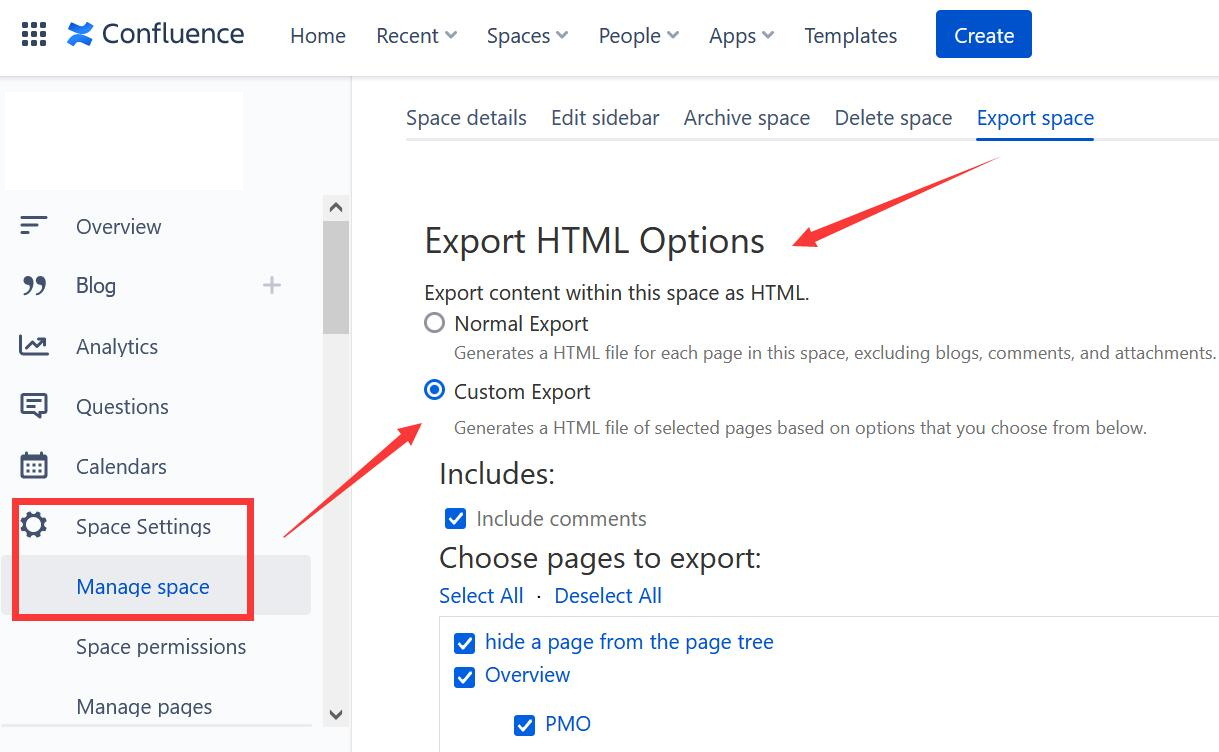Viewport: 1219px width, 752px height.
Task: Click the Deselect All link
Action: [608, 596]
